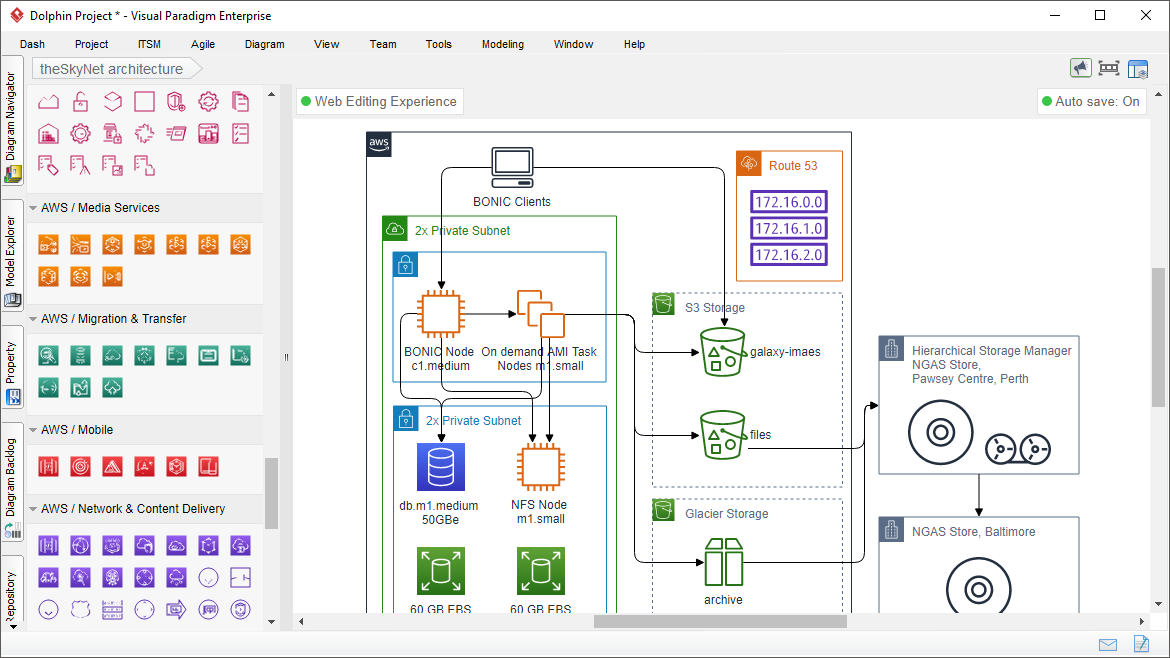Select the cube shape in the stencil palette

pyautogui.click(x=112, y=101)
